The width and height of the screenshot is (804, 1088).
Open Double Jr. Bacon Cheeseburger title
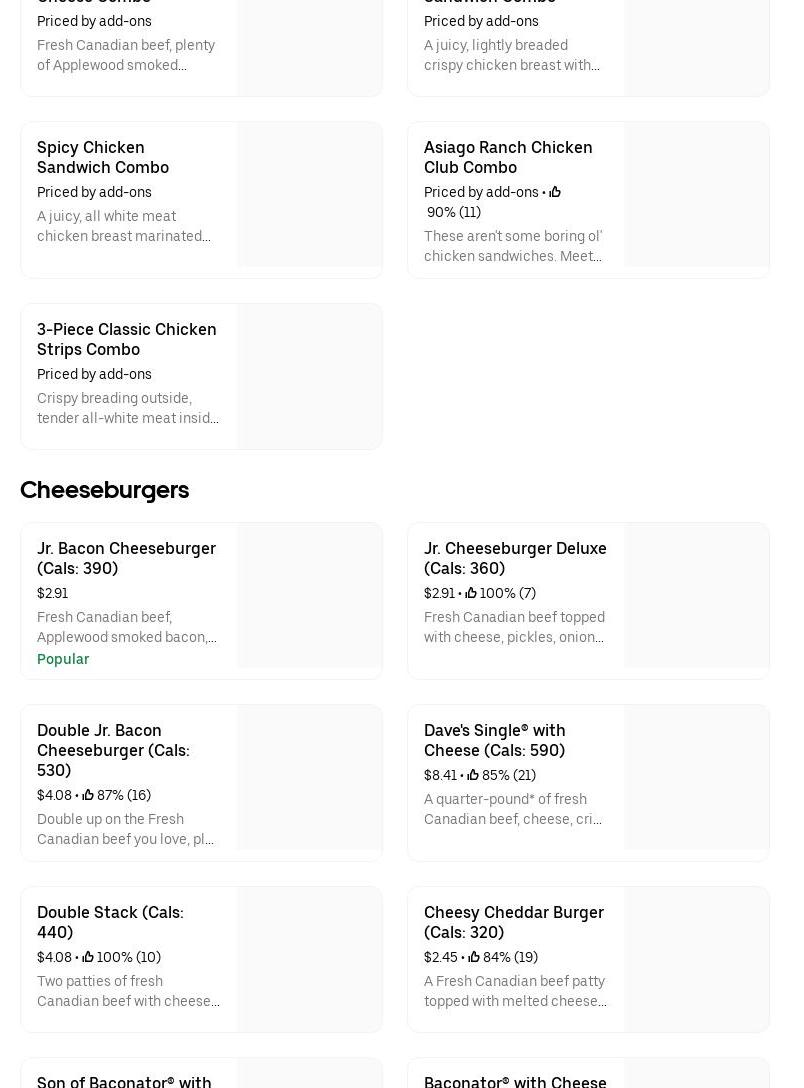coord(112,750)
